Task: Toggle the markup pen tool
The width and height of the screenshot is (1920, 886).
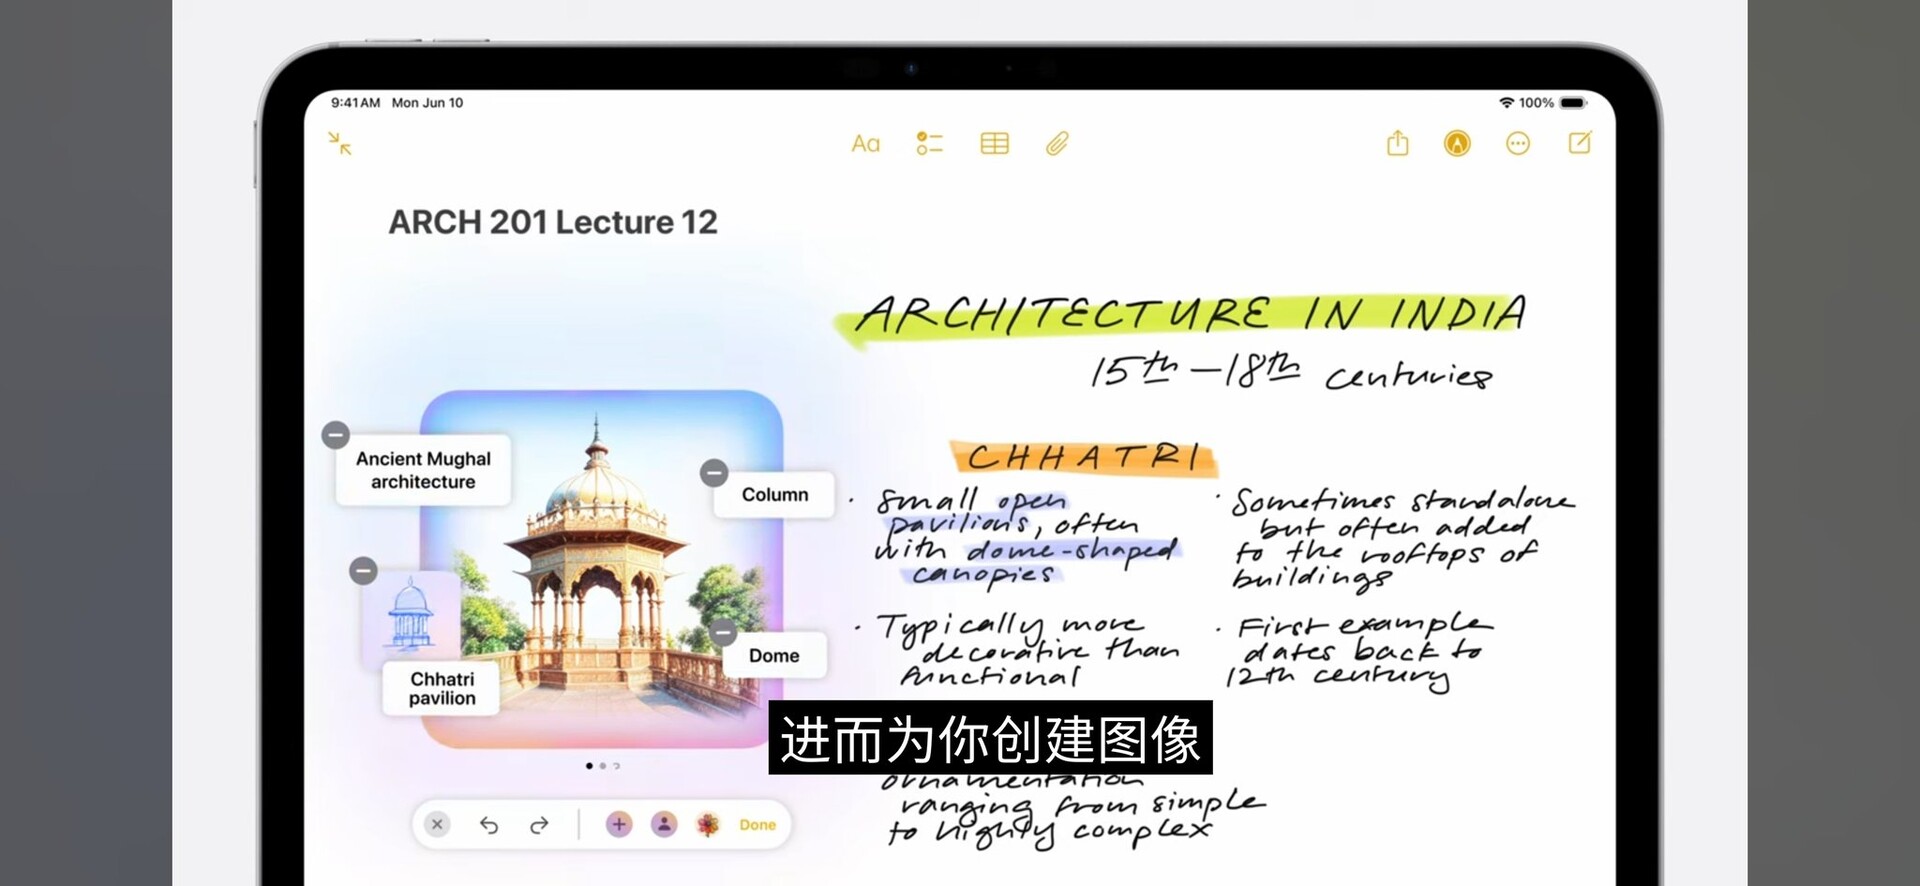Action: click(1457, 144)
